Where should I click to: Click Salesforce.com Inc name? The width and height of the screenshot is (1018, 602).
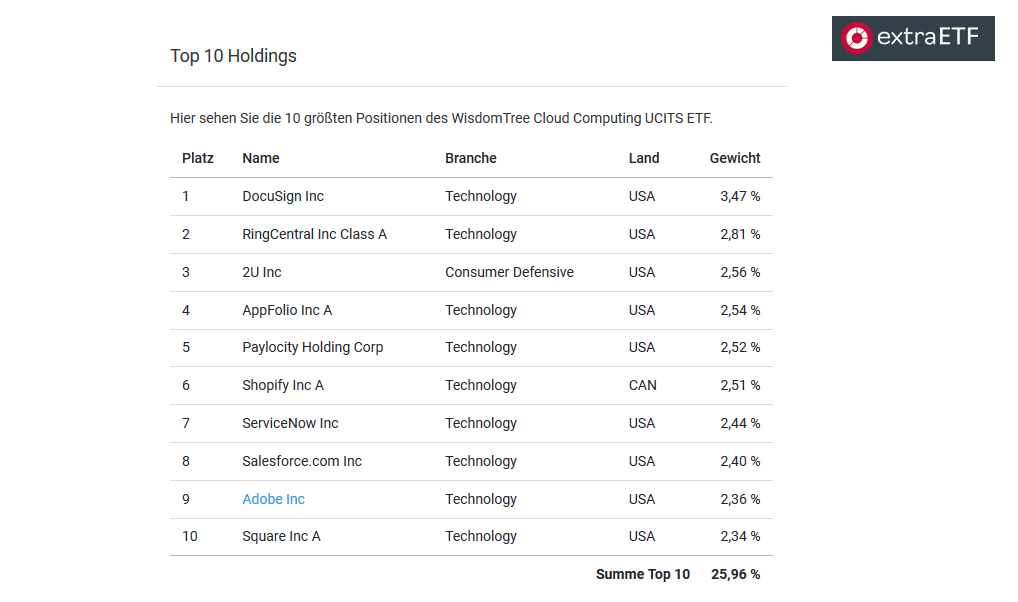pos(302,461)
